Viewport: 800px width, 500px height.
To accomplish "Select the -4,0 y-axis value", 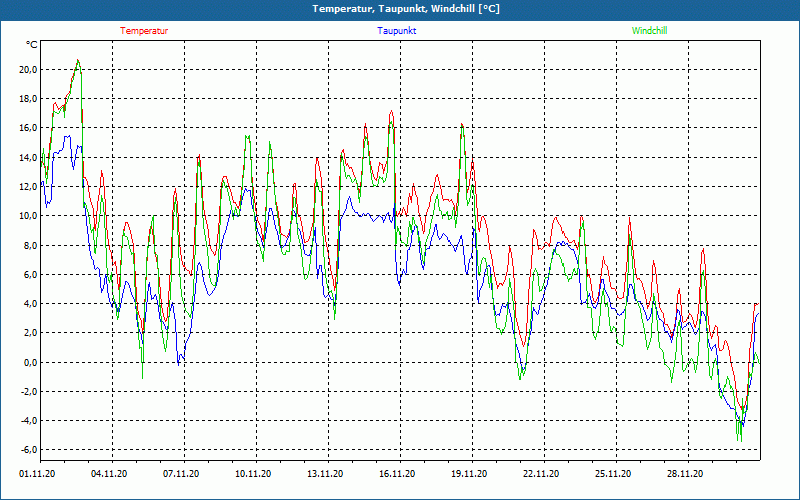I will pyautogui.click(x=29, y=420).
